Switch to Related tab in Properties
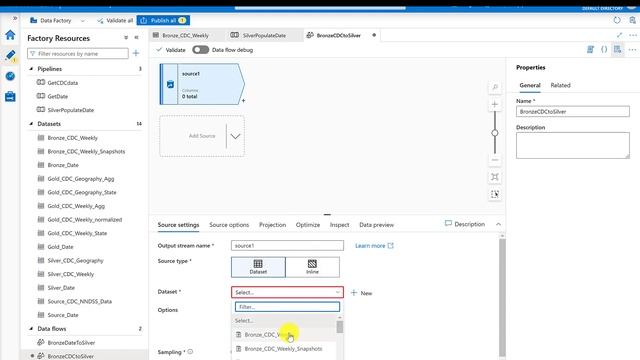Image resolution: width=640 pixels, height=360 pixels. coord(560,85)
